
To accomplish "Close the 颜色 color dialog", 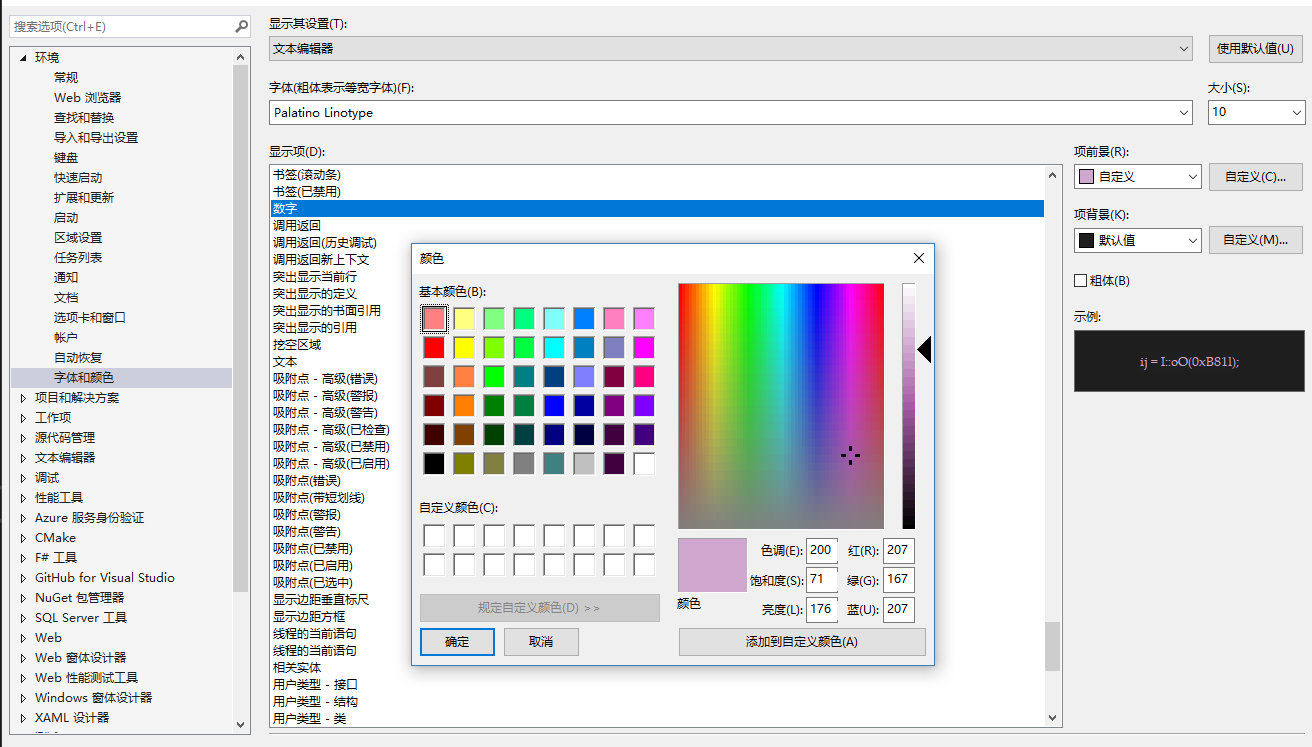I will [918, 258].
